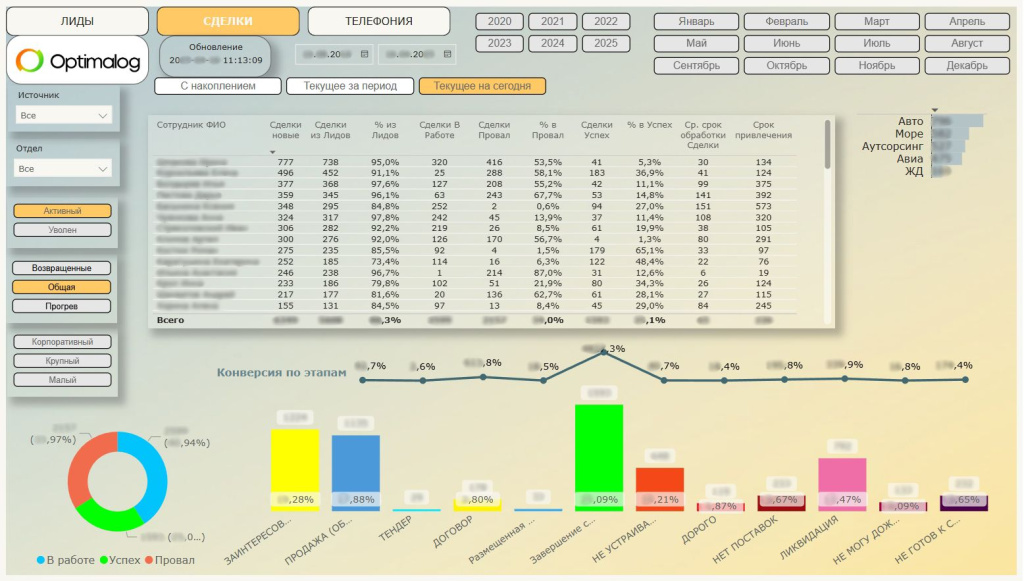Expand the Источник dropdown
This screenshot has height=581, width=1024.
64,116
